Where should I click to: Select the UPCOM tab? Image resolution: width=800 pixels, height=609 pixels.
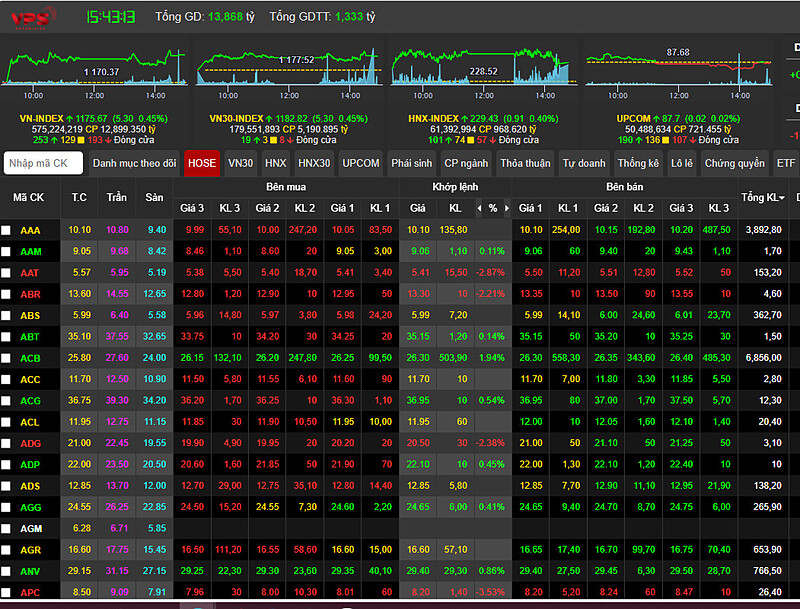pos(361,163)
